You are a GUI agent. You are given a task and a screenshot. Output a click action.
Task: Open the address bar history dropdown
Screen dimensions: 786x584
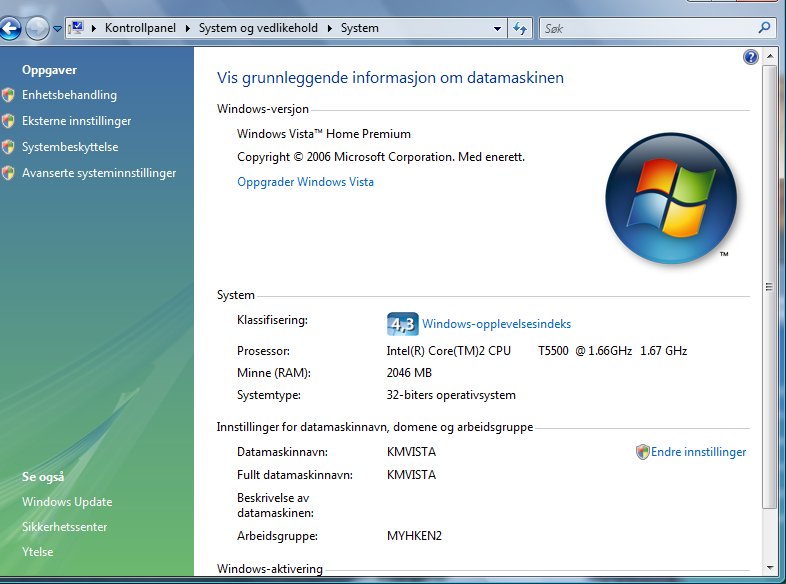pyautogui.click(x=497, y=29)
